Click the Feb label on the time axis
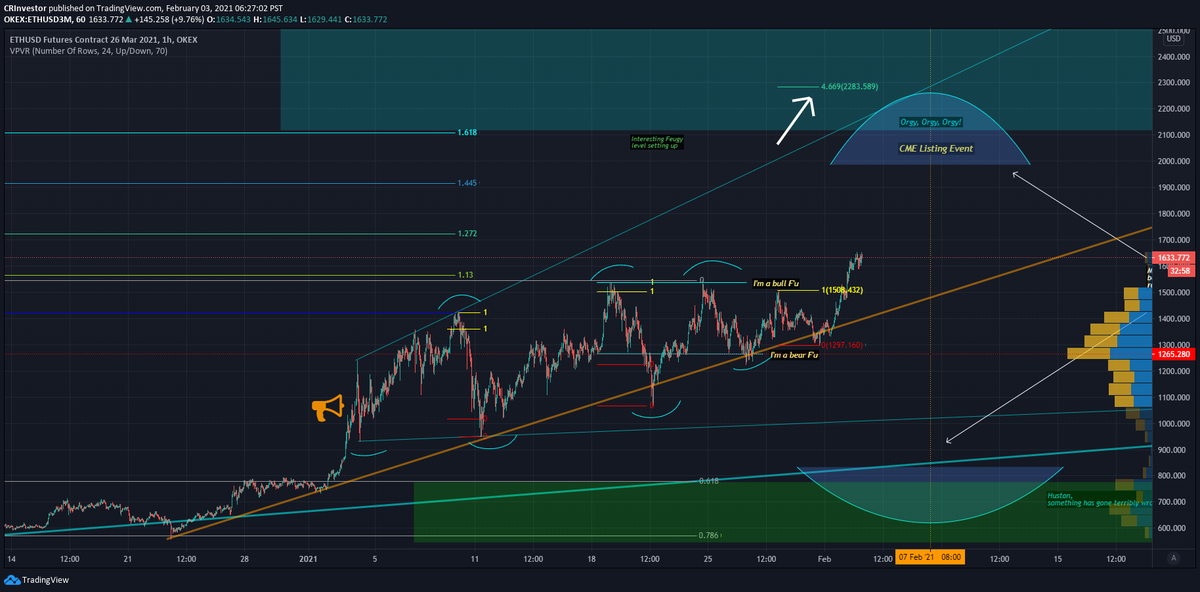Viewport: 1200px width, 592px height. coord(825,558)
